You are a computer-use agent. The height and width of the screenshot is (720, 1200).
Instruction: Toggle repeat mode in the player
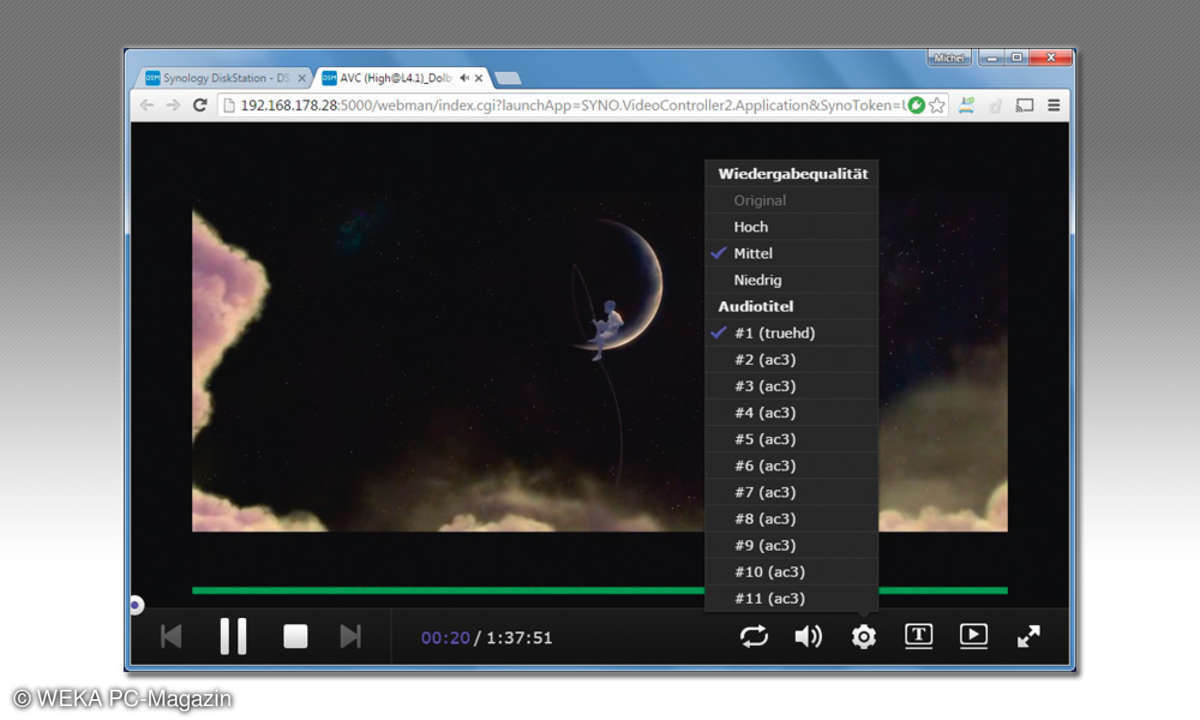(754, 636)
